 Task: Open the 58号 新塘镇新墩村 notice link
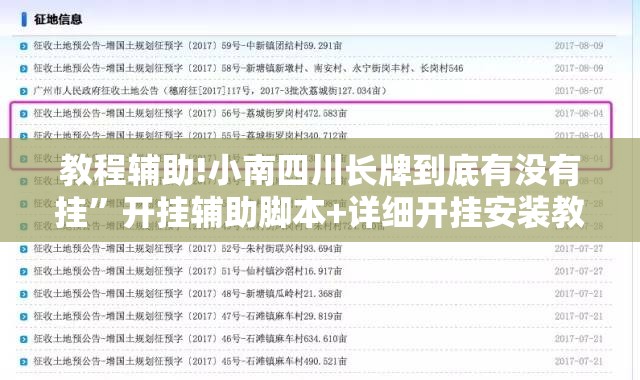[x=248, y=68]
